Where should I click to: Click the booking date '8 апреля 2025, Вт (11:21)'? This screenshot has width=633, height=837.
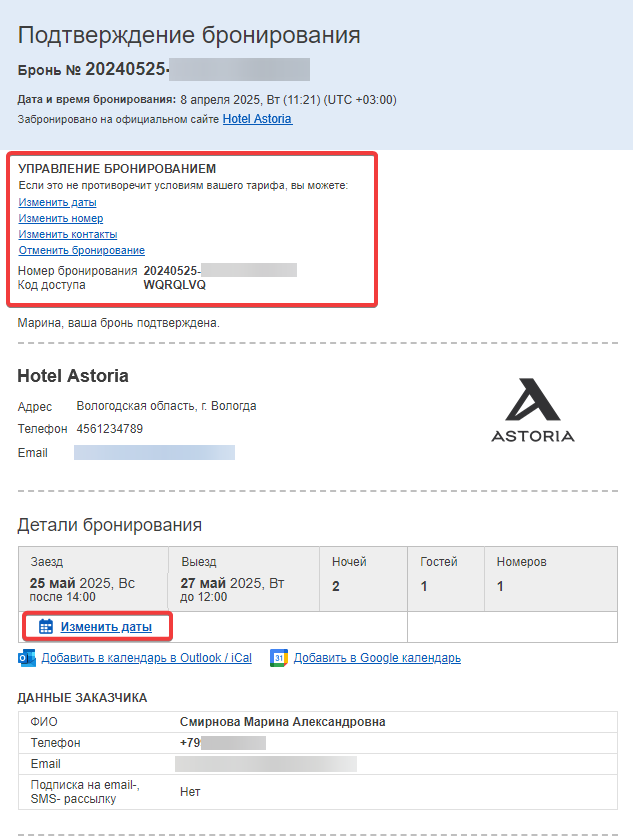tap(250, 100)
